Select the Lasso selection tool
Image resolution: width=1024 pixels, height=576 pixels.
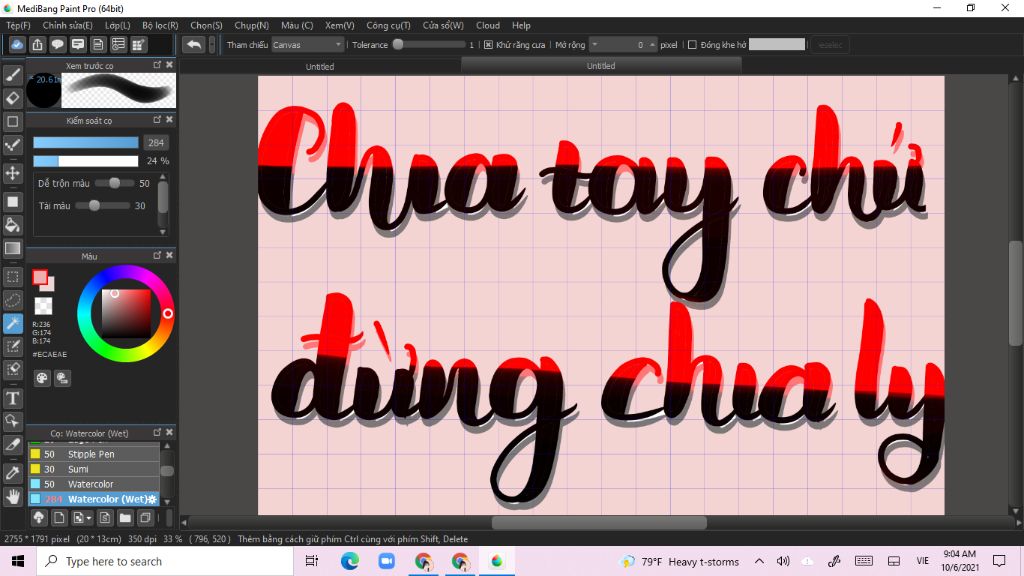tap(12, 300)
